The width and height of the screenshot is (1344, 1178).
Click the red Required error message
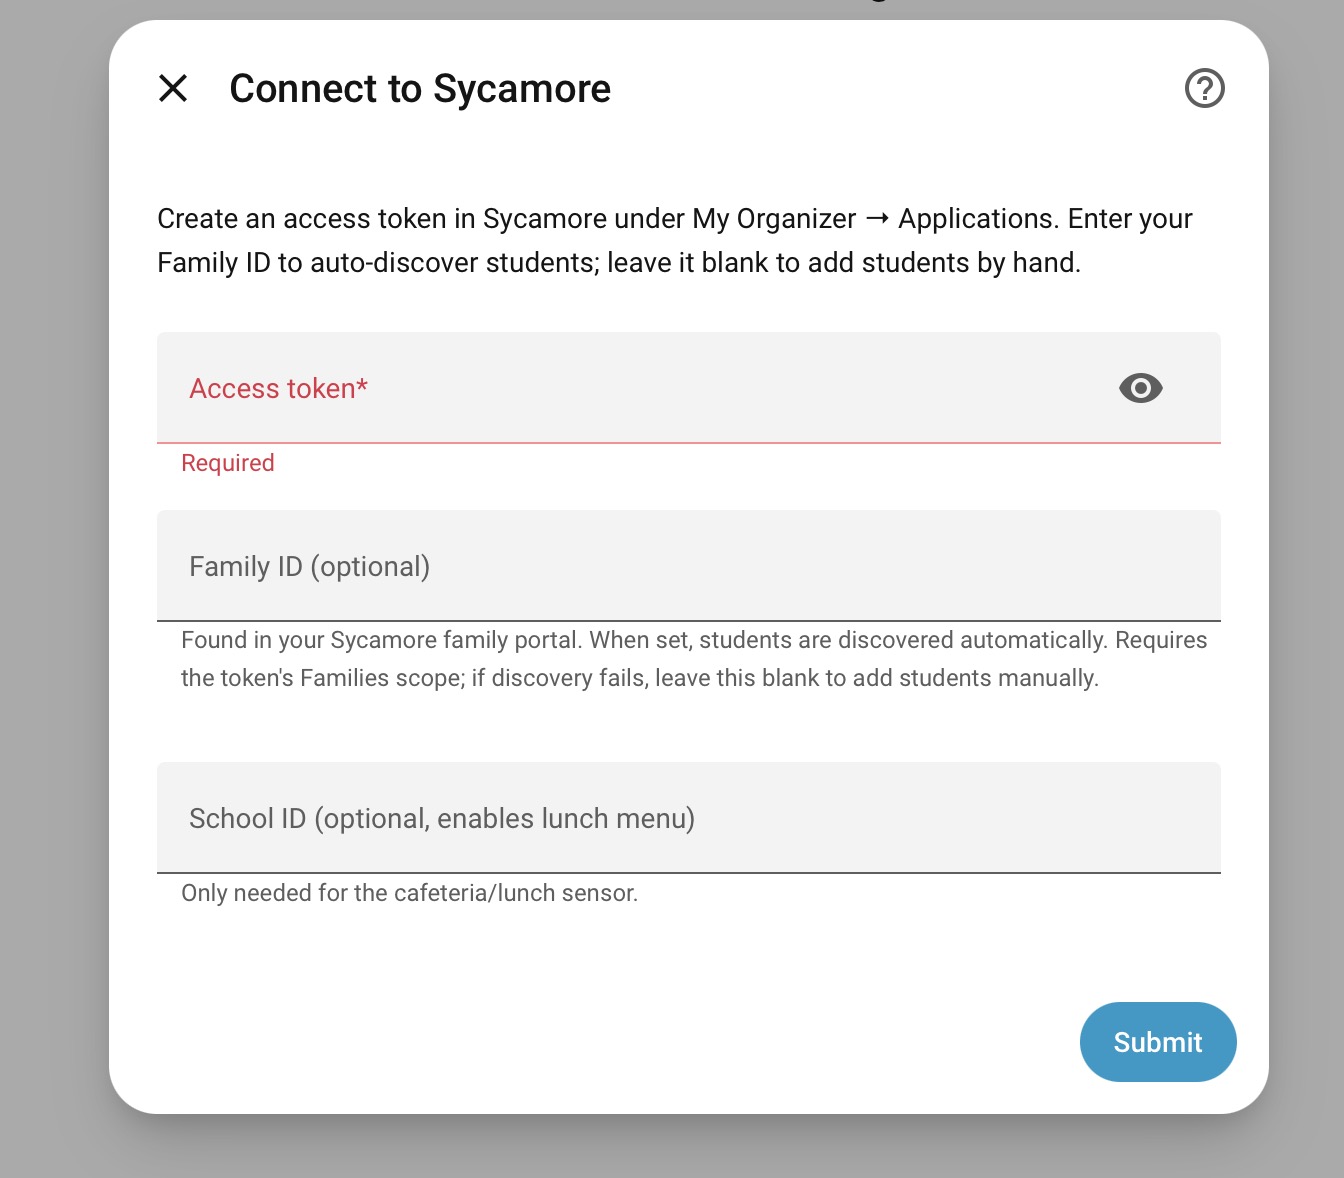pyautogui.click(x=228, y=463)
